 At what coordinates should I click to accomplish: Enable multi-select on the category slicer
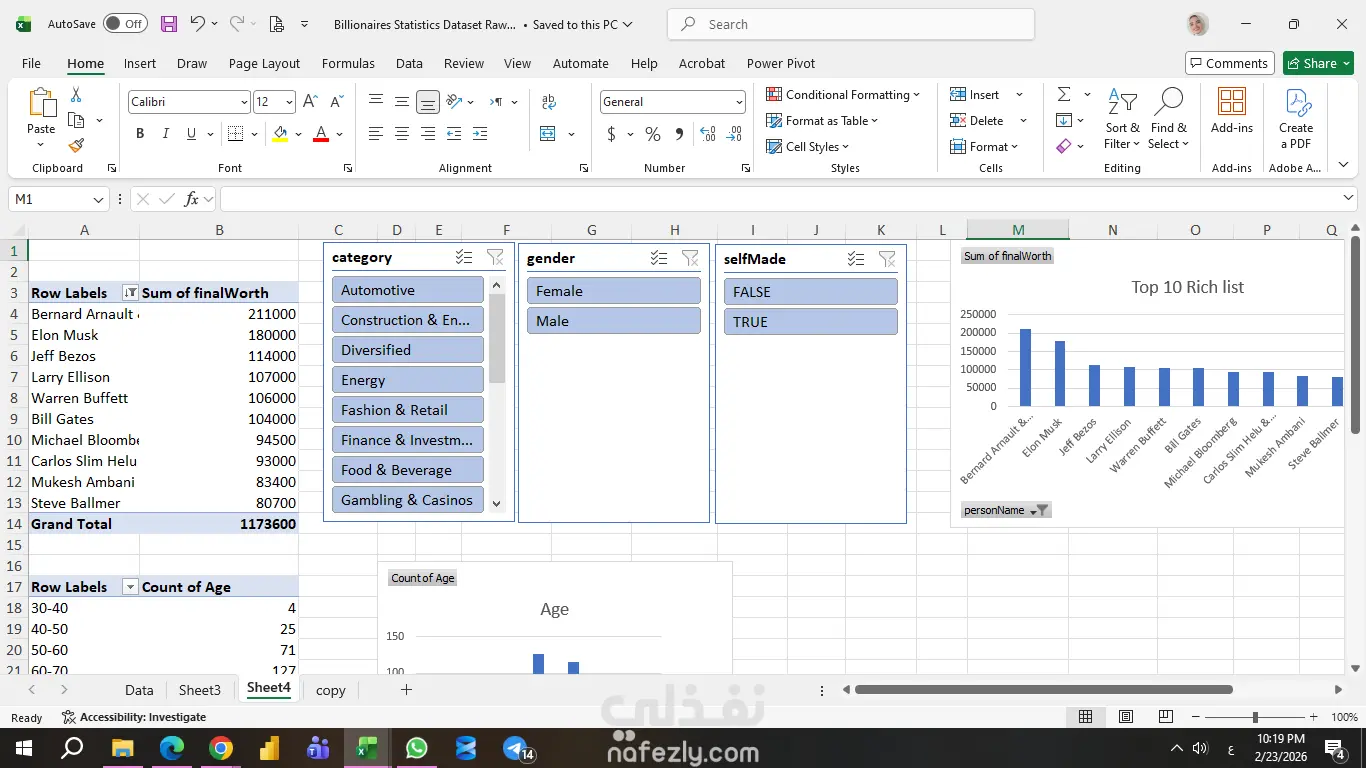pos(464,257)
